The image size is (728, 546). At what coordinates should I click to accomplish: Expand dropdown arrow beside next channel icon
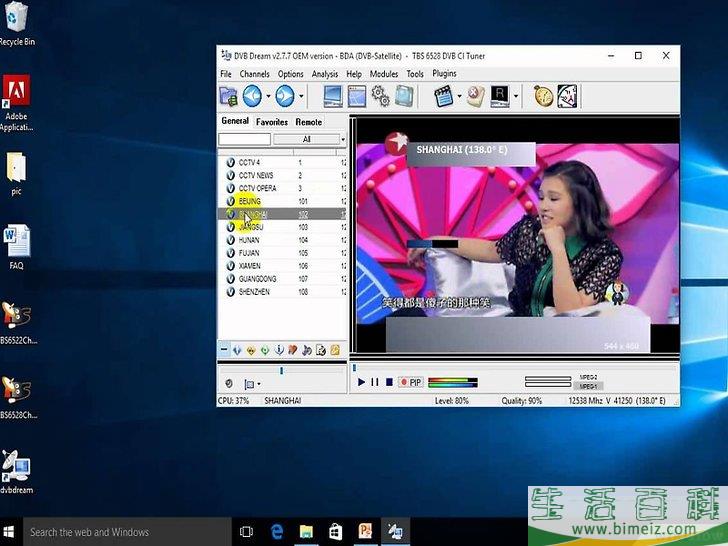tap(301, 97)
